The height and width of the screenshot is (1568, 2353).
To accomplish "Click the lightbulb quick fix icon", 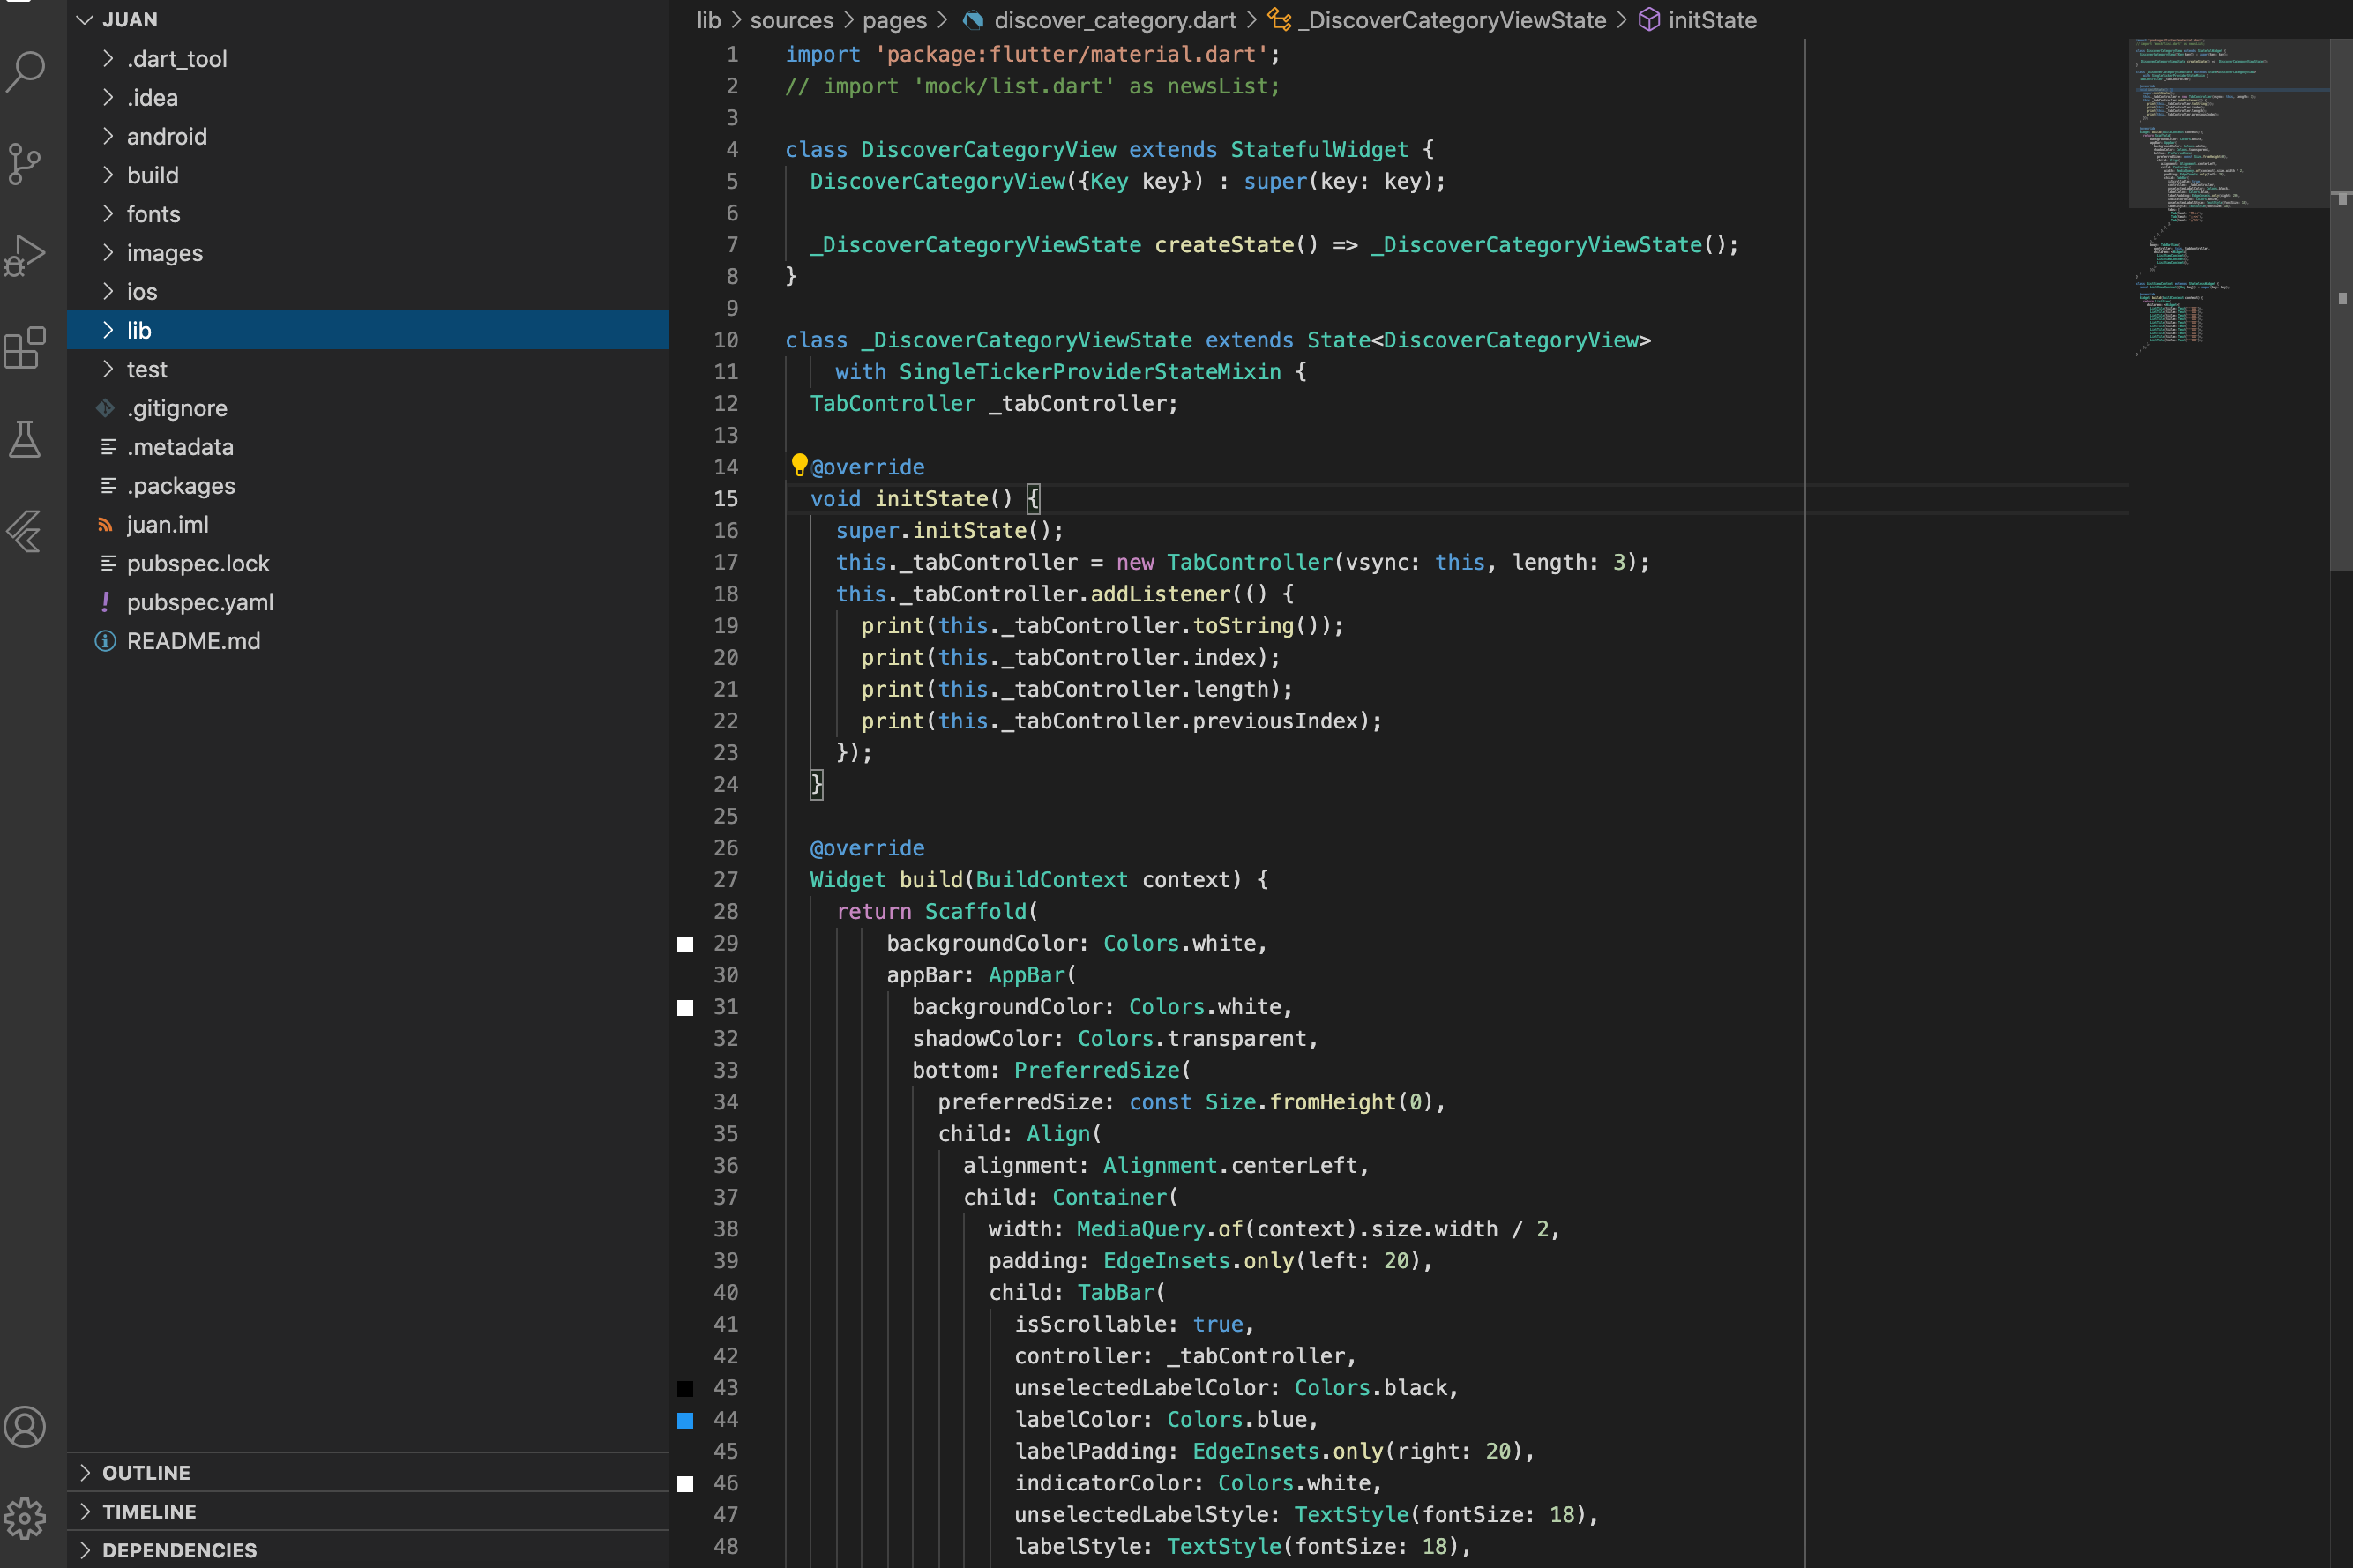I will point(799,464).
